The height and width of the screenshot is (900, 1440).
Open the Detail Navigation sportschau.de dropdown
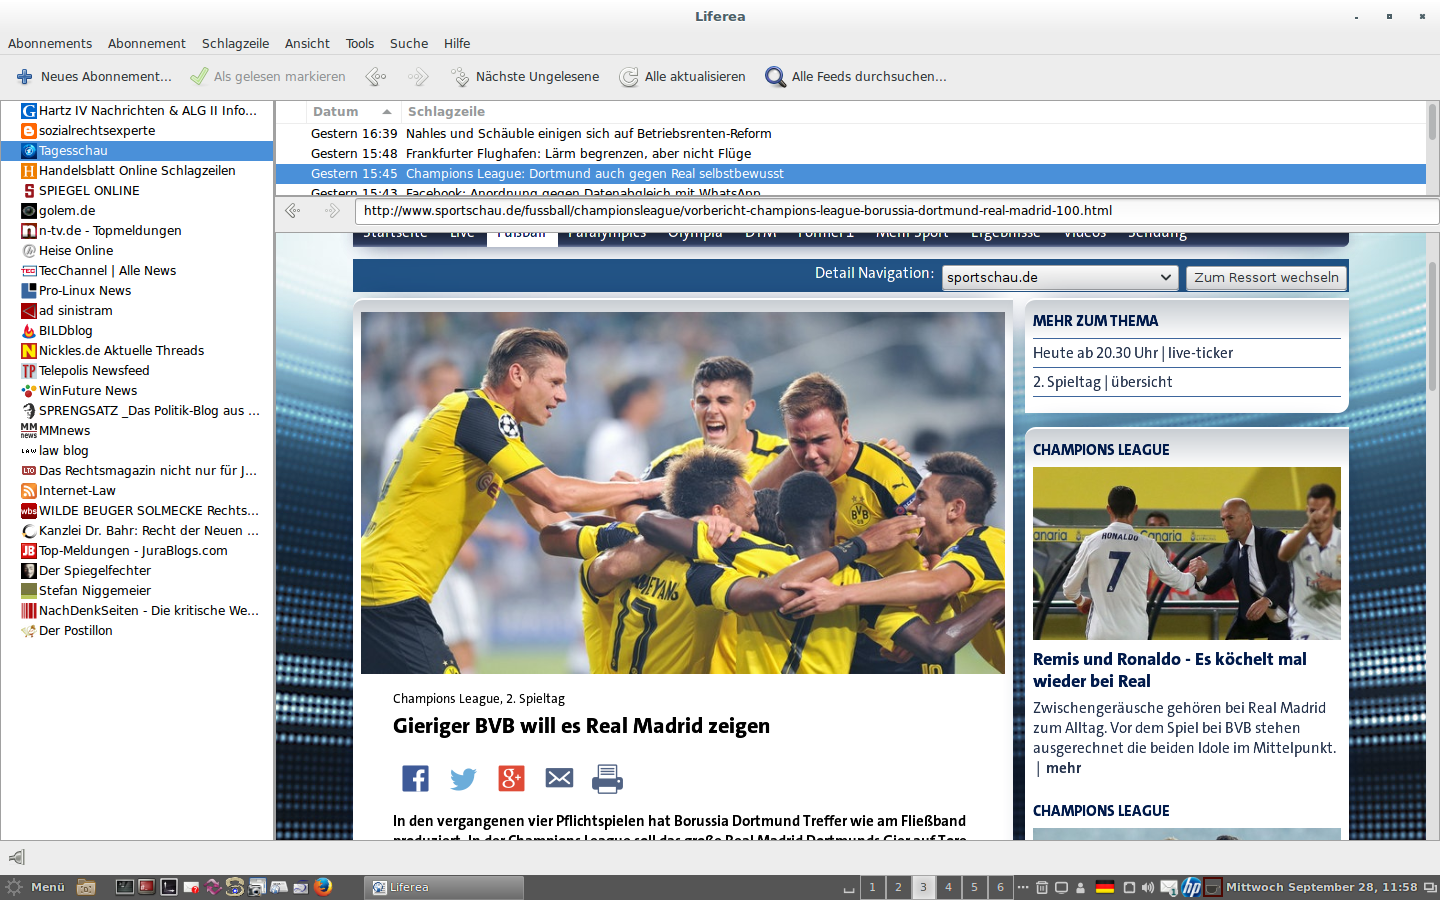pos(1060,277)
